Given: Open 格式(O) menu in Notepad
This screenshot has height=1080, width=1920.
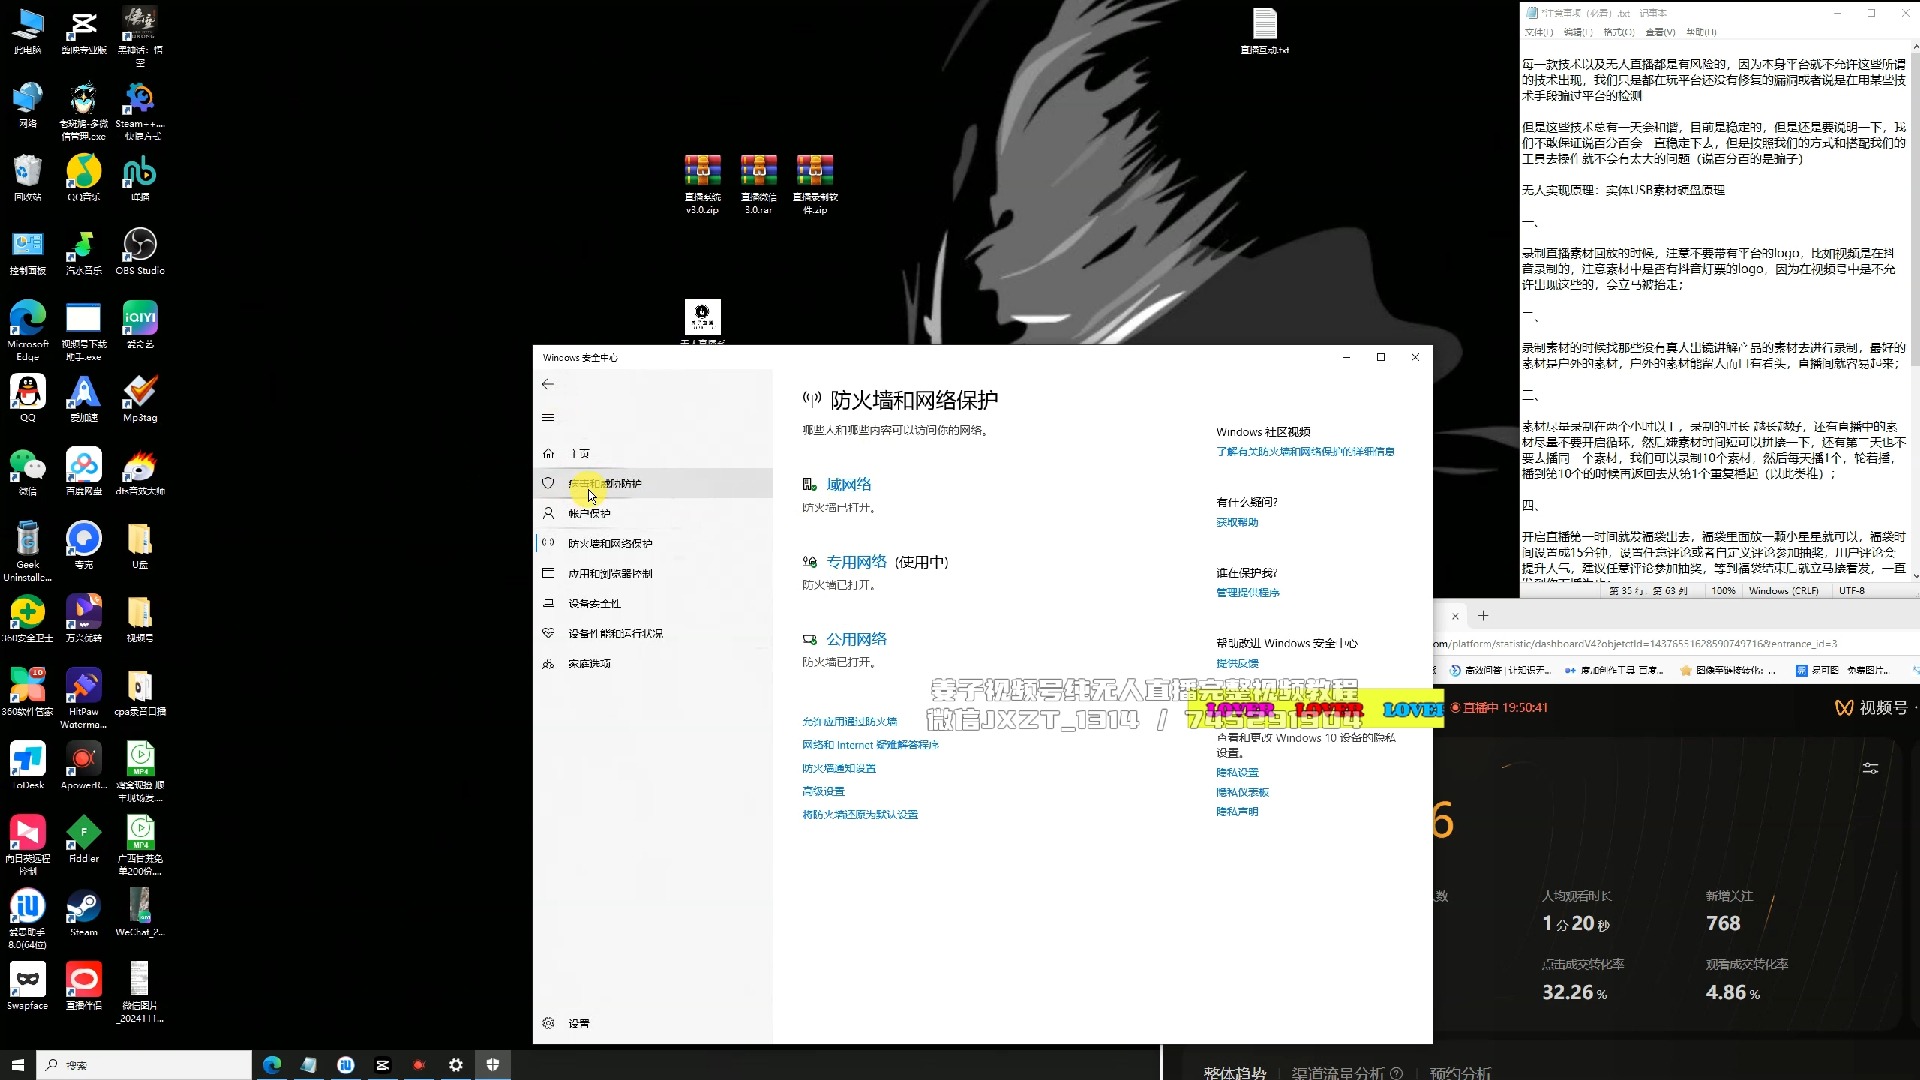Looking at the screenshot, I should [1618, 32].
